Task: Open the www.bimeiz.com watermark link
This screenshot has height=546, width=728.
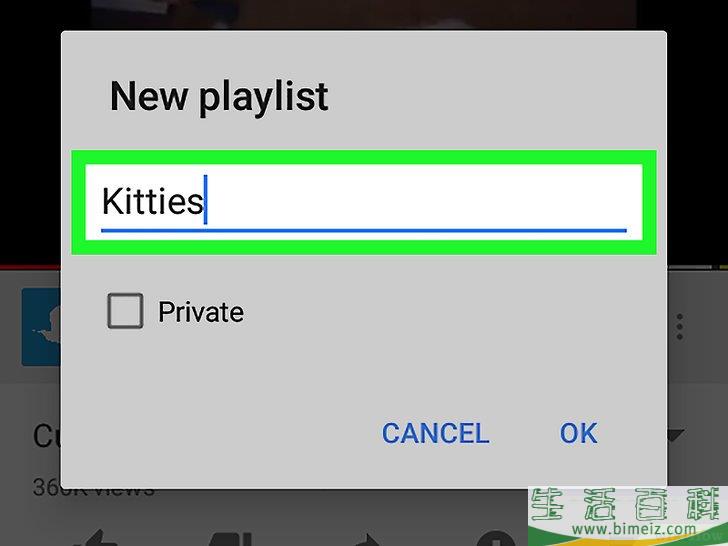Action: coord(634,529)
